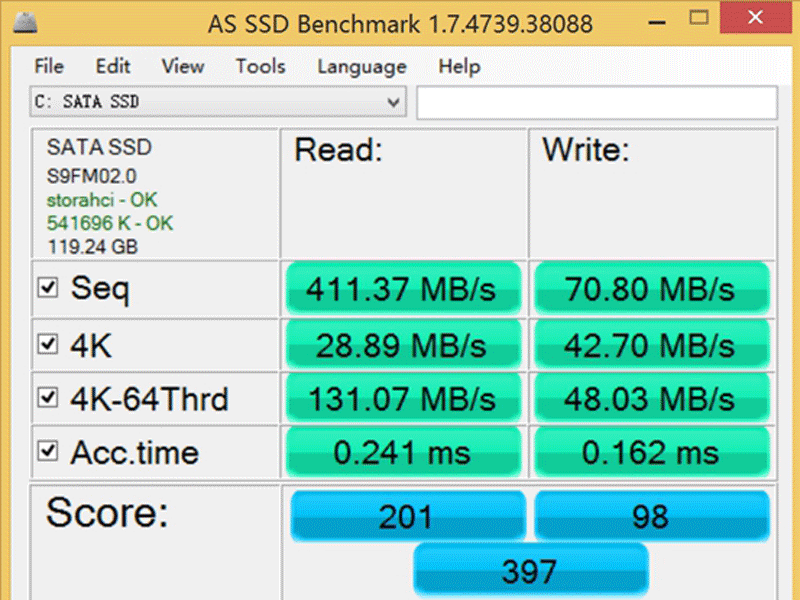Image resolution: width=800 pixels, height=600 pixels.
Task: Open the File menu
Action: (49, 66)
